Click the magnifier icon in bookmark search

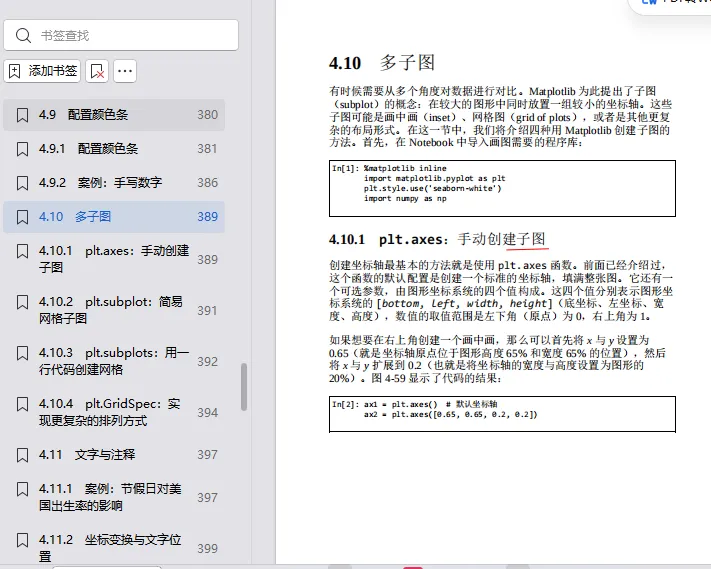23,35
